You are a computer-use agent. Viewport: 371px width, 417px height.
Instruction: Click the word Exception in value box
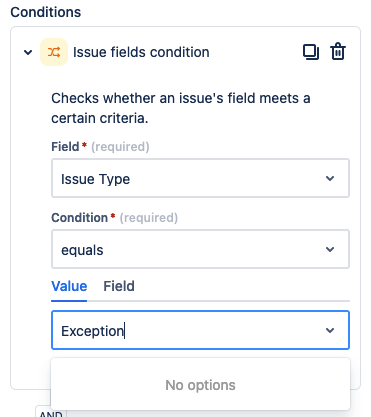click(92, 331)
